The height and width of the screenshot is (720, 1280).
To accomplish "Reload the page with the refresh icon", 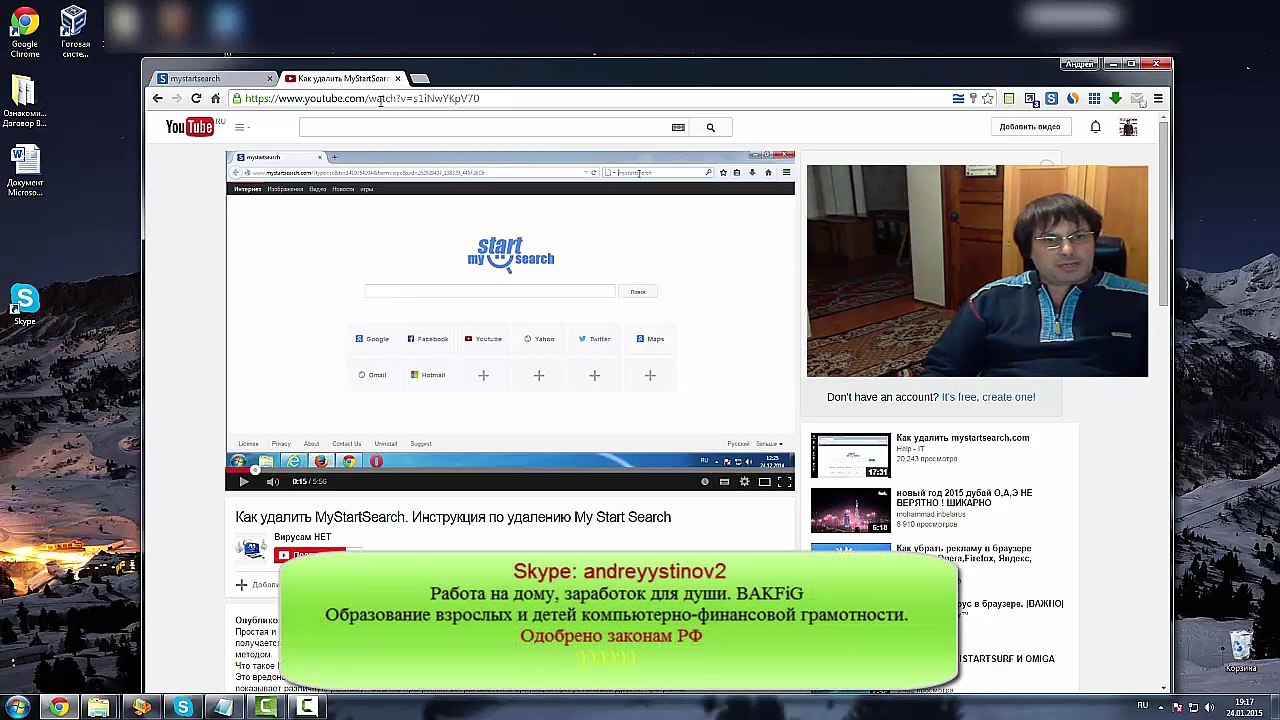I will click(196, 98).
